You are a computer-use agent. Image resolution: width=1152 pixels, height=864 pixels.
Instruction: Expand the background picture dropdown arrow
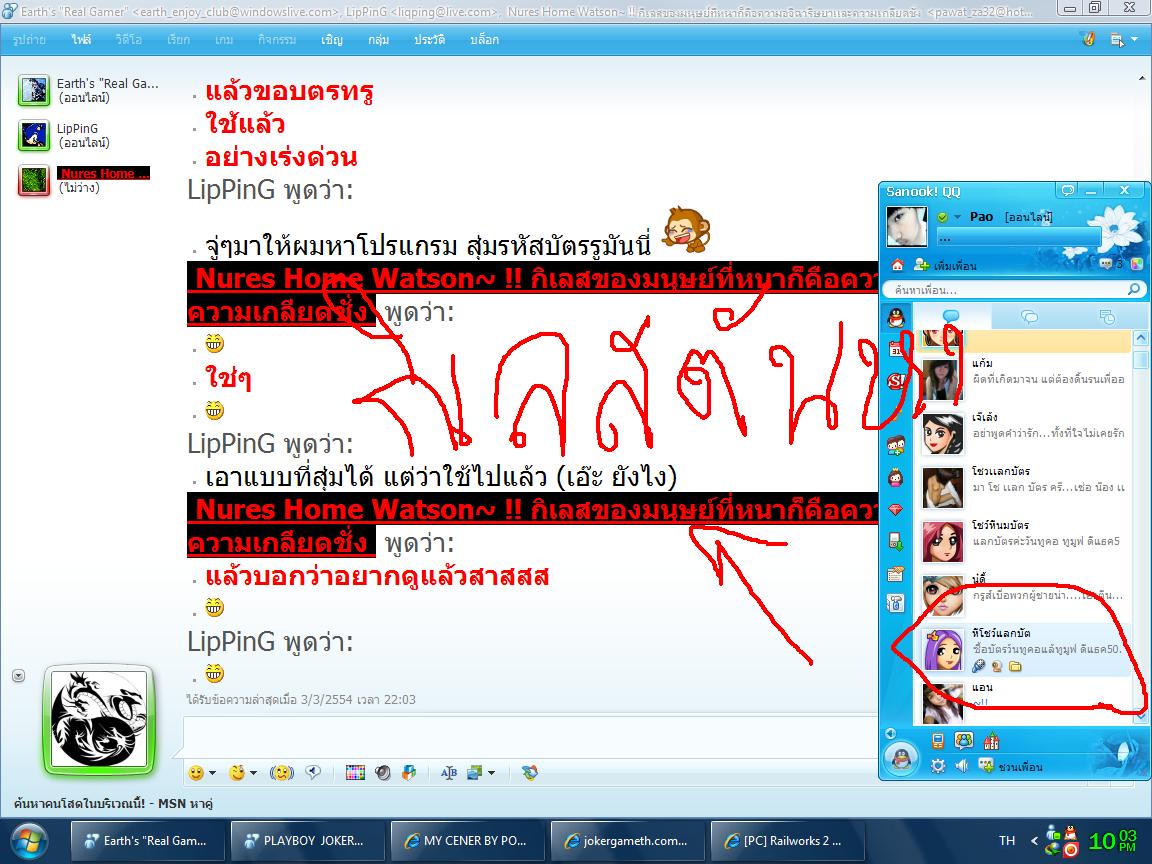coord(491,774)
